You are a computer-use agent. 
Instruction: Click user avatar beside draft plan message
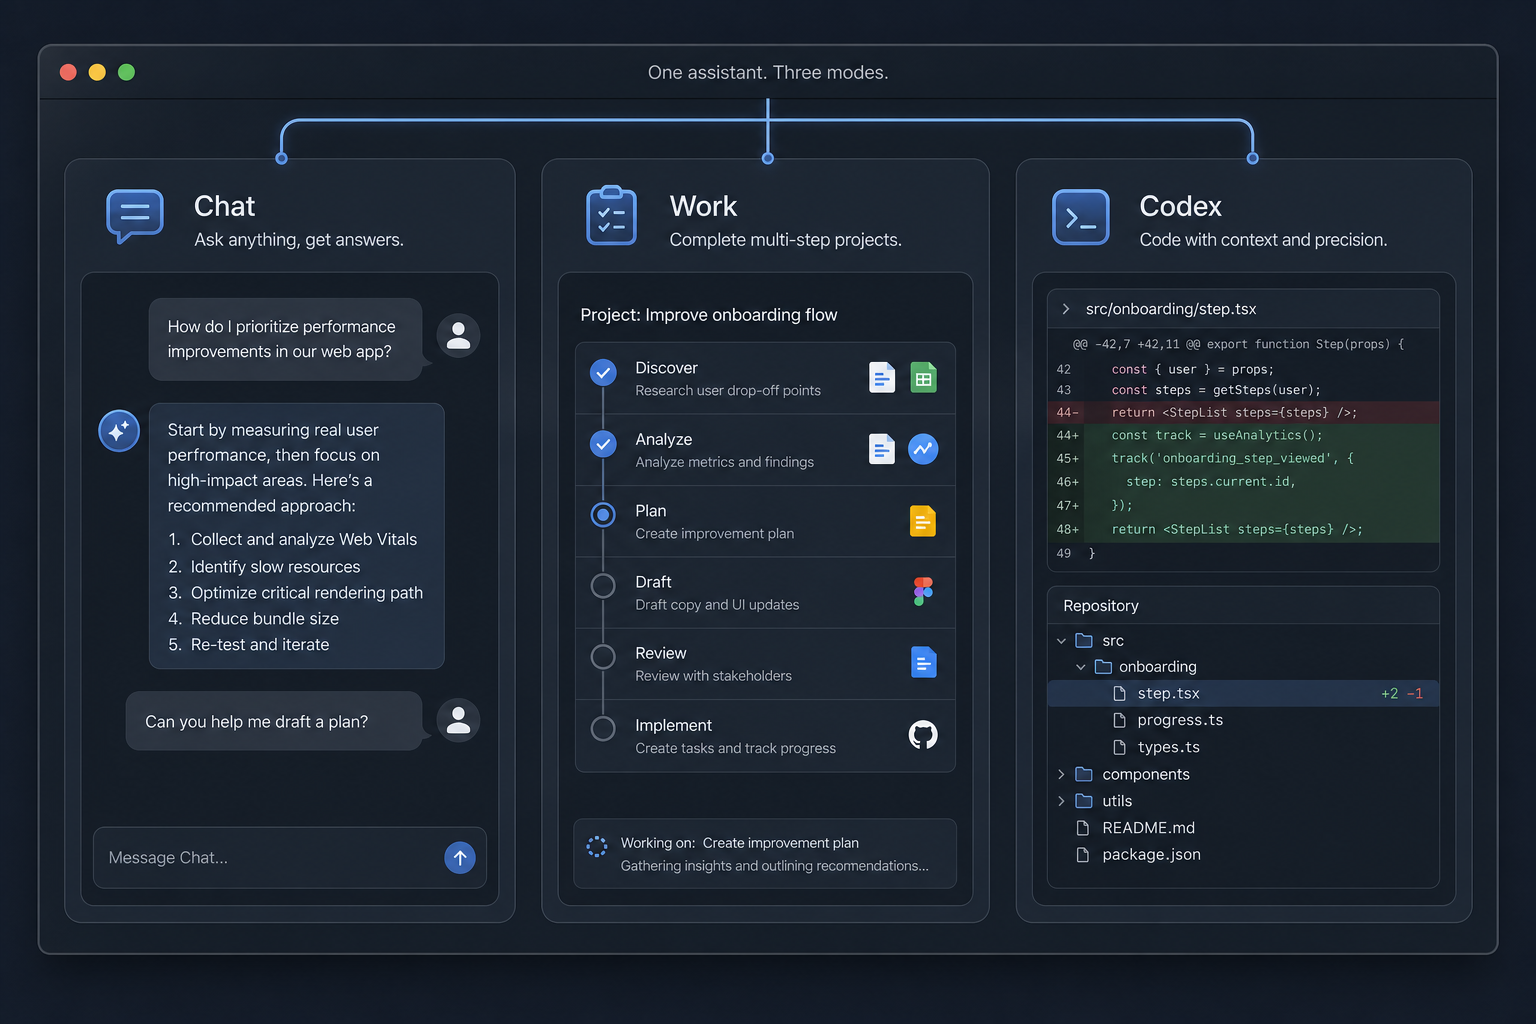click(459, 720)
